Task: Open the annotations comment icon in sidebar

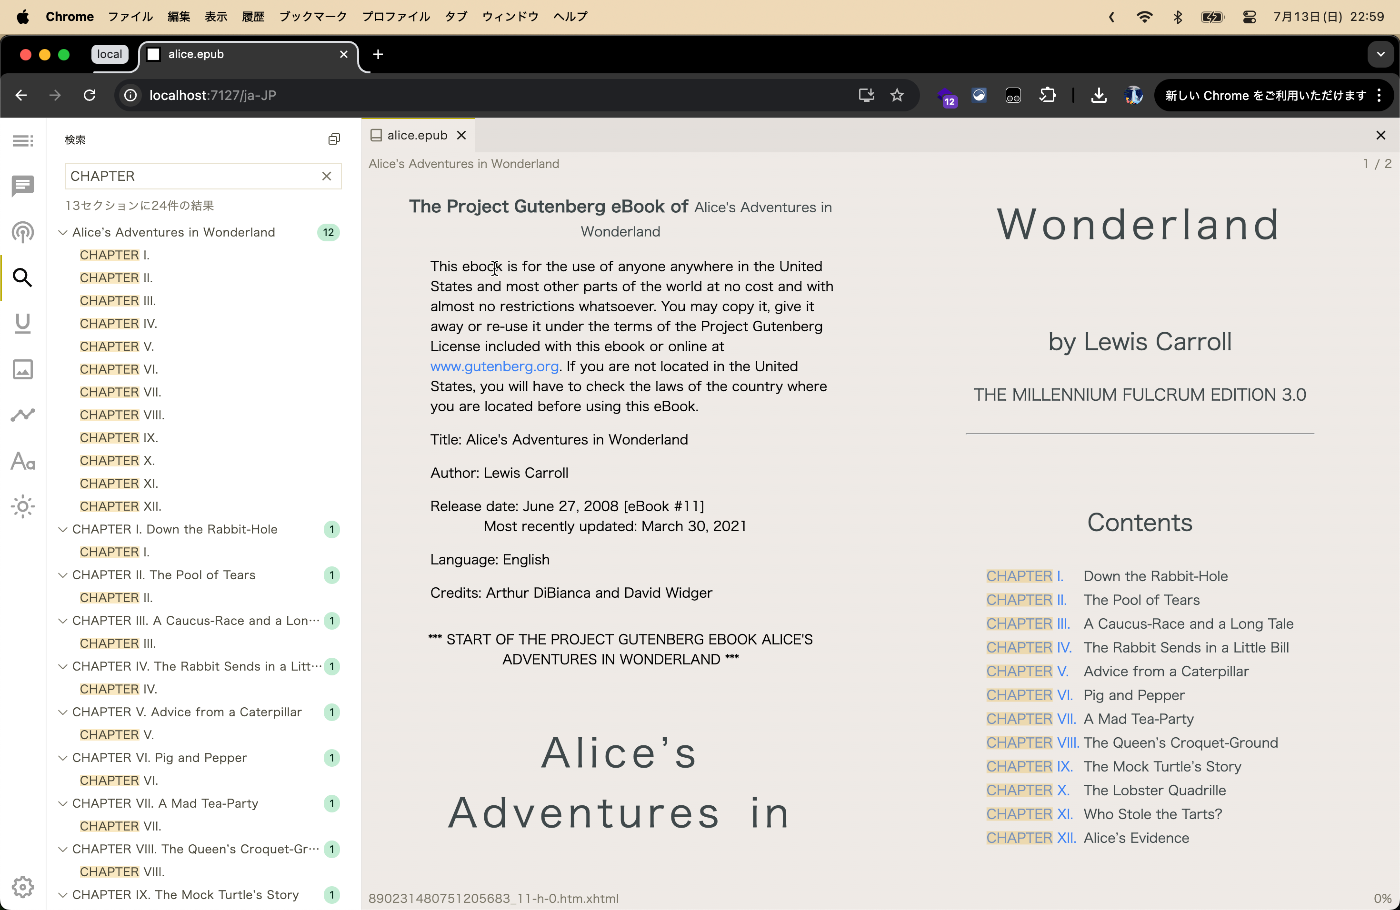Action: click(x=23, y=186)
